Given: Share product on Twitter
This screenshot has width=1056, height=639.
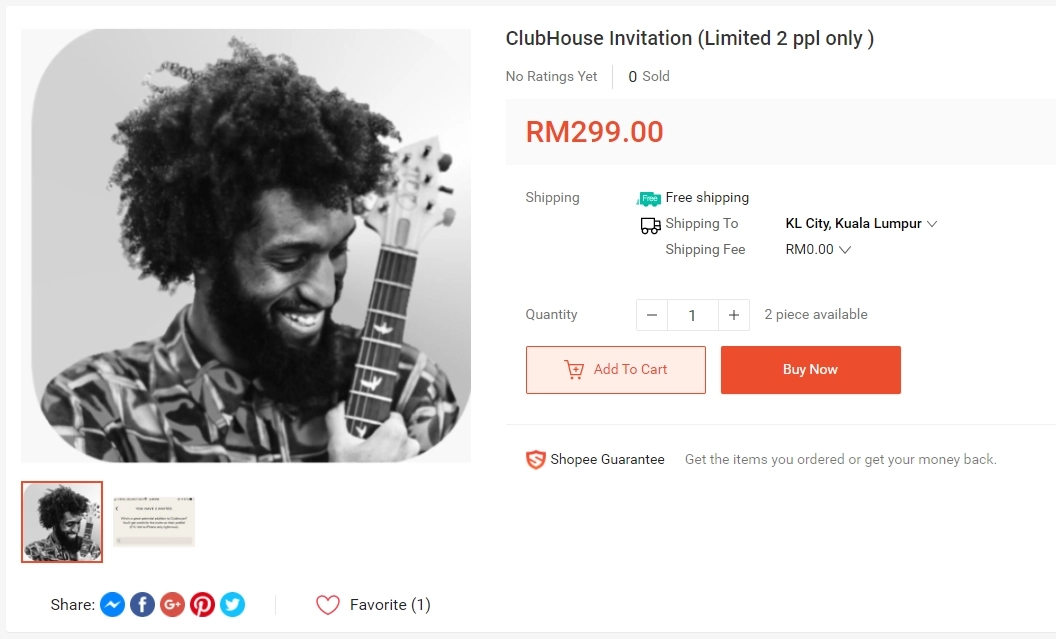Looking at the screenshot, I should [233, 605].
